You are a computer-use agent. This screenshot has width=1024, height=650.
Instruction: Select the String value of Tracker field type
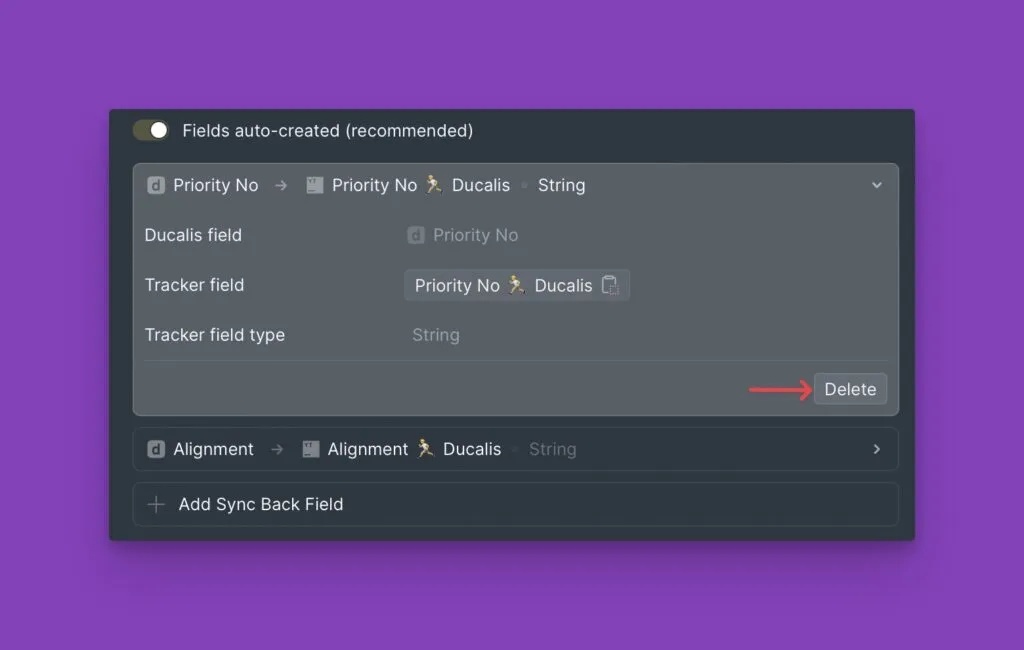click(x=436, y=335)
